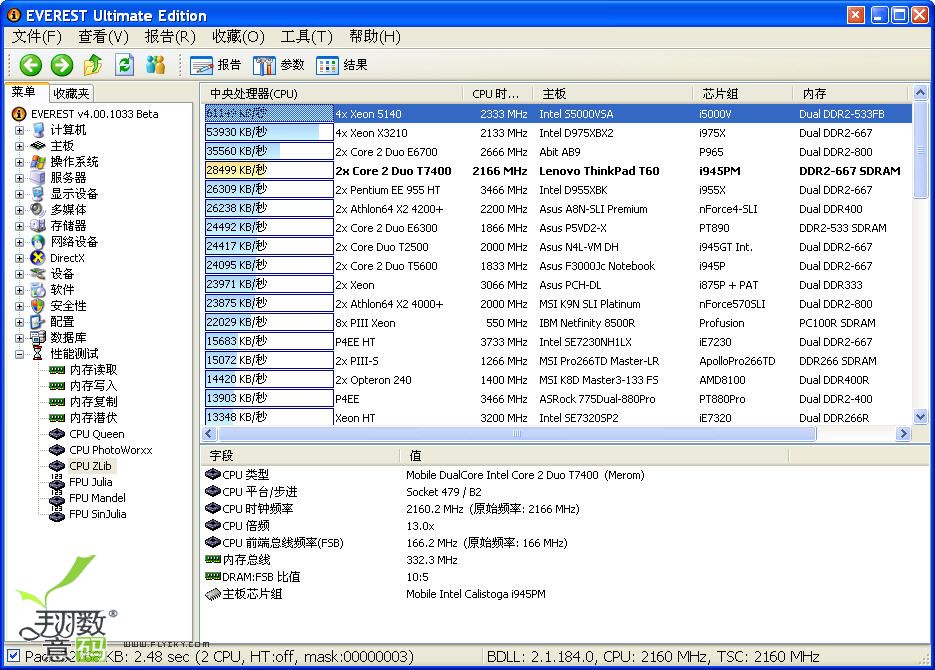Select the 安全性 security shield icon

tap(38, 306)
